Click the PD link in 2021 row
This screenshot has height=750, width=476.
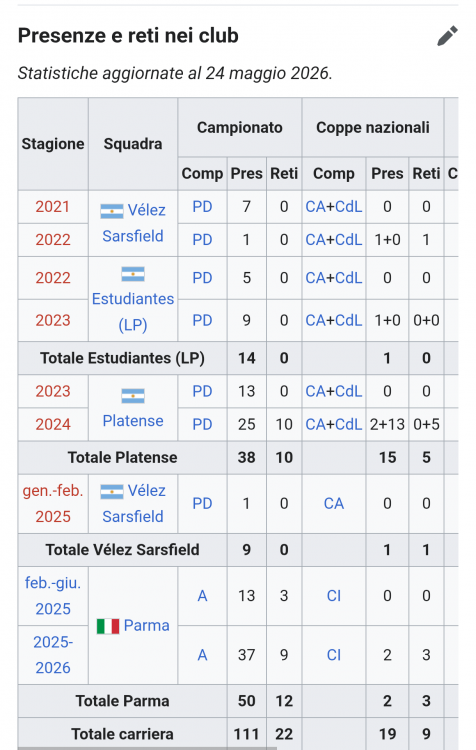(202, 207)
